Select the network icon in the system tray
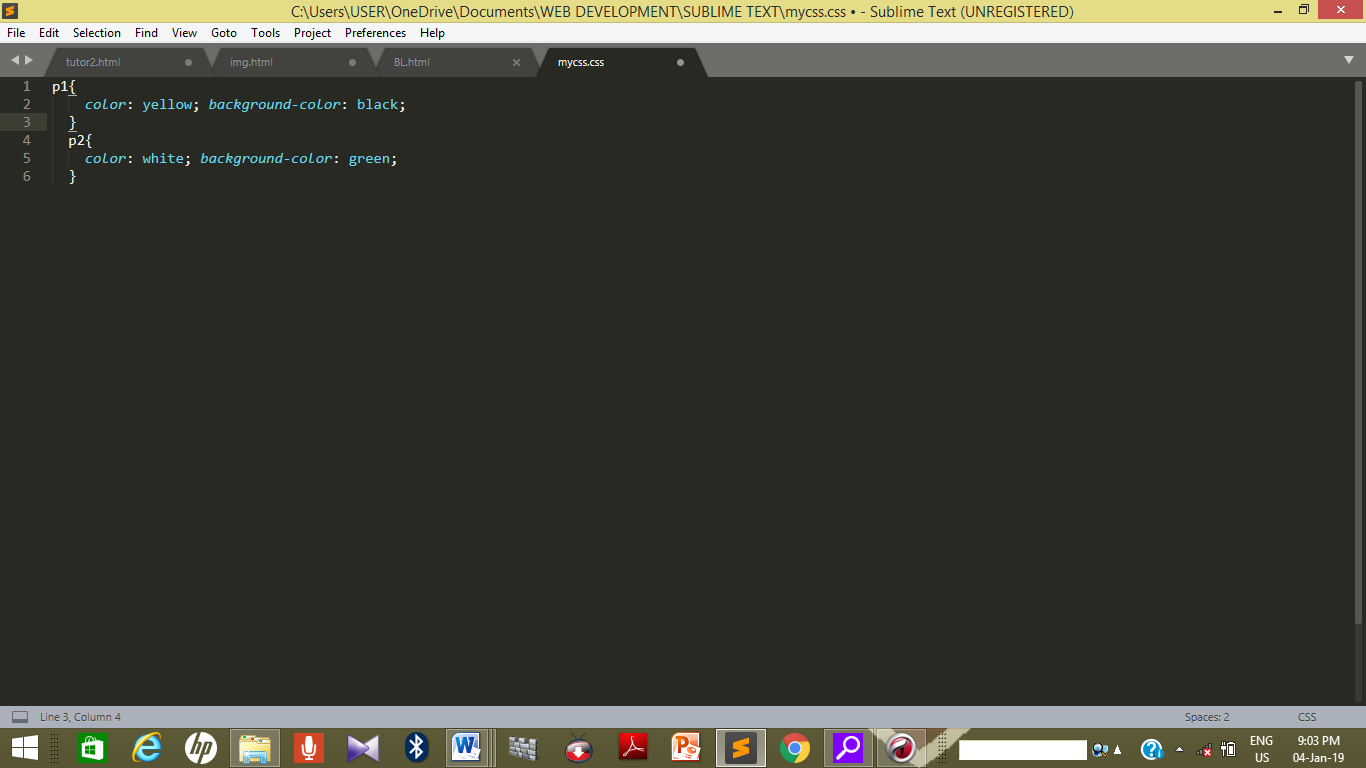1366x768 pixels. point(1205,749)
